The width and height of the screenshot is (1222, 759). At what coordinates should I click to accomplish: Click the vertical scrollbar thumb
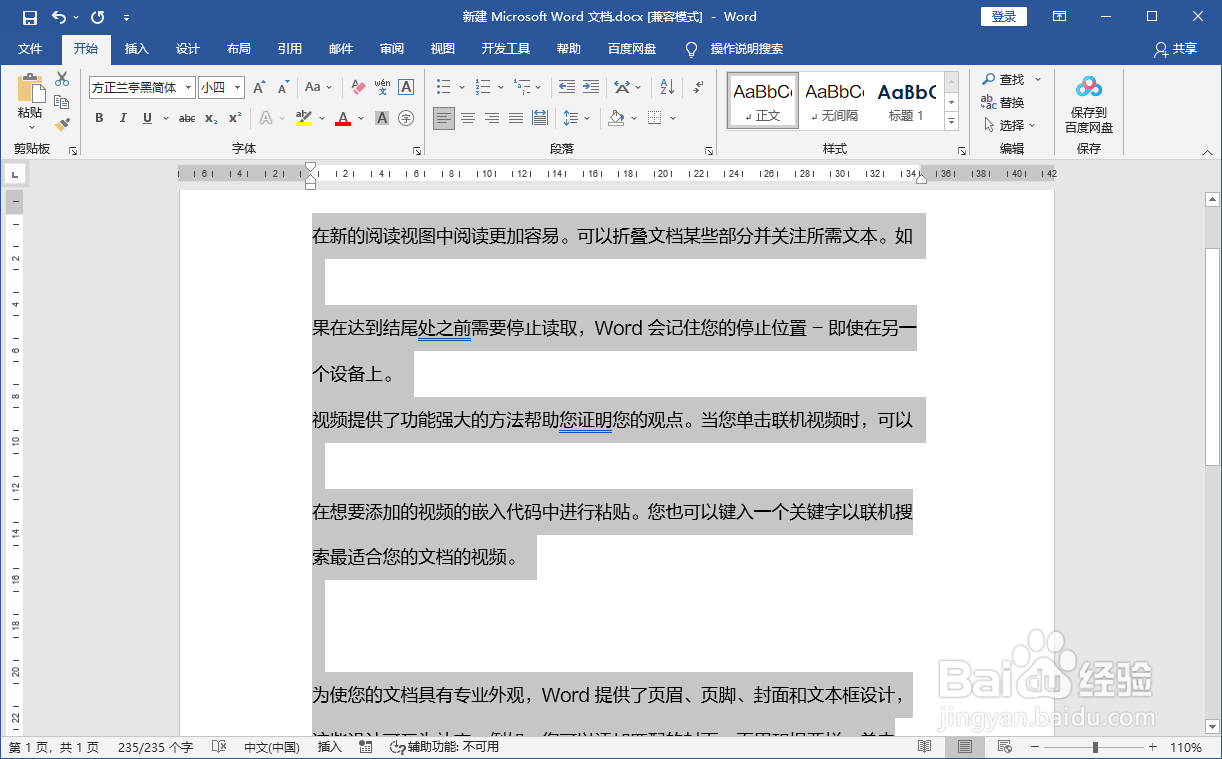point(1213,357)
